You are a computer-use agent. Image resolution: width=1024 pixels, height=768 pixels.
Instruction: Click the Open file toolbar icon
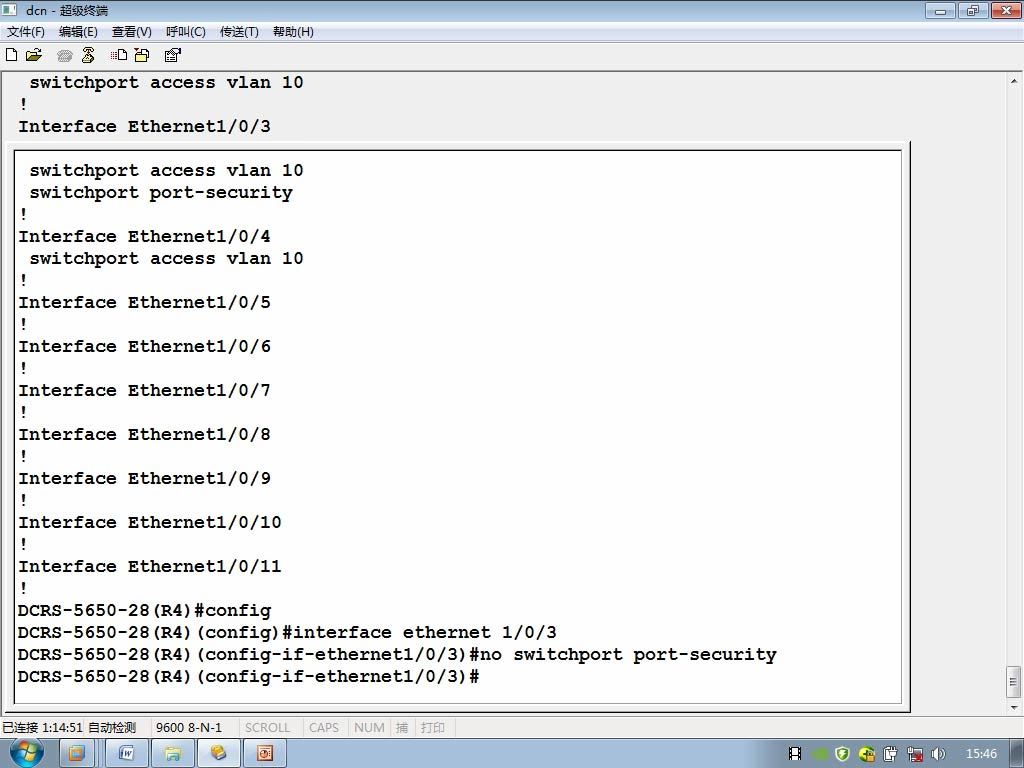pyautogui.click(x=34, y=56)
